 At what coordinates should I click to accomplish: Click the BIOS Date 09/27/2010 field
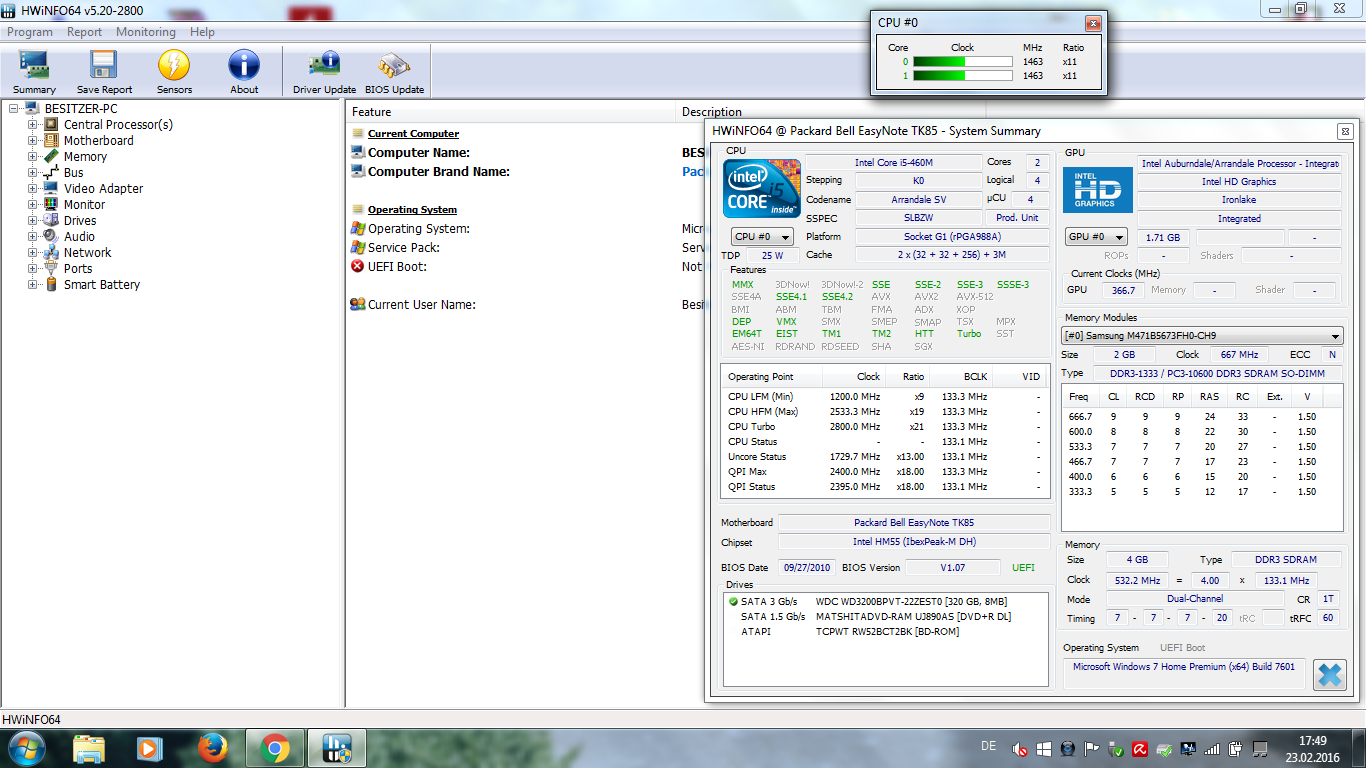coord(807,568)
